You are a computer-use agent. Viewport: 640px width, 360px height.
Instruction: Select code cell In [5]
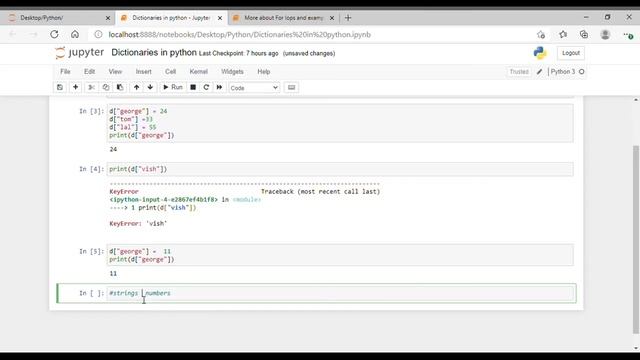tap(340, 255)
